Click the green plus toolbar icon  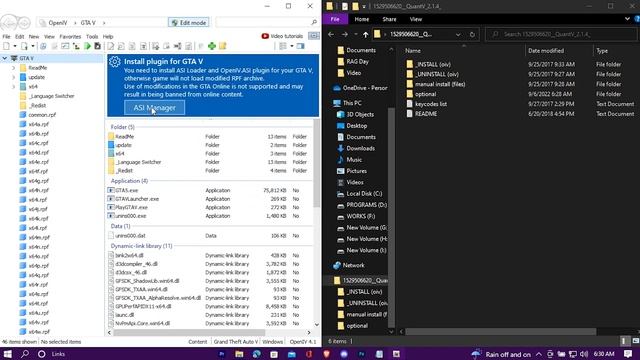212,46
